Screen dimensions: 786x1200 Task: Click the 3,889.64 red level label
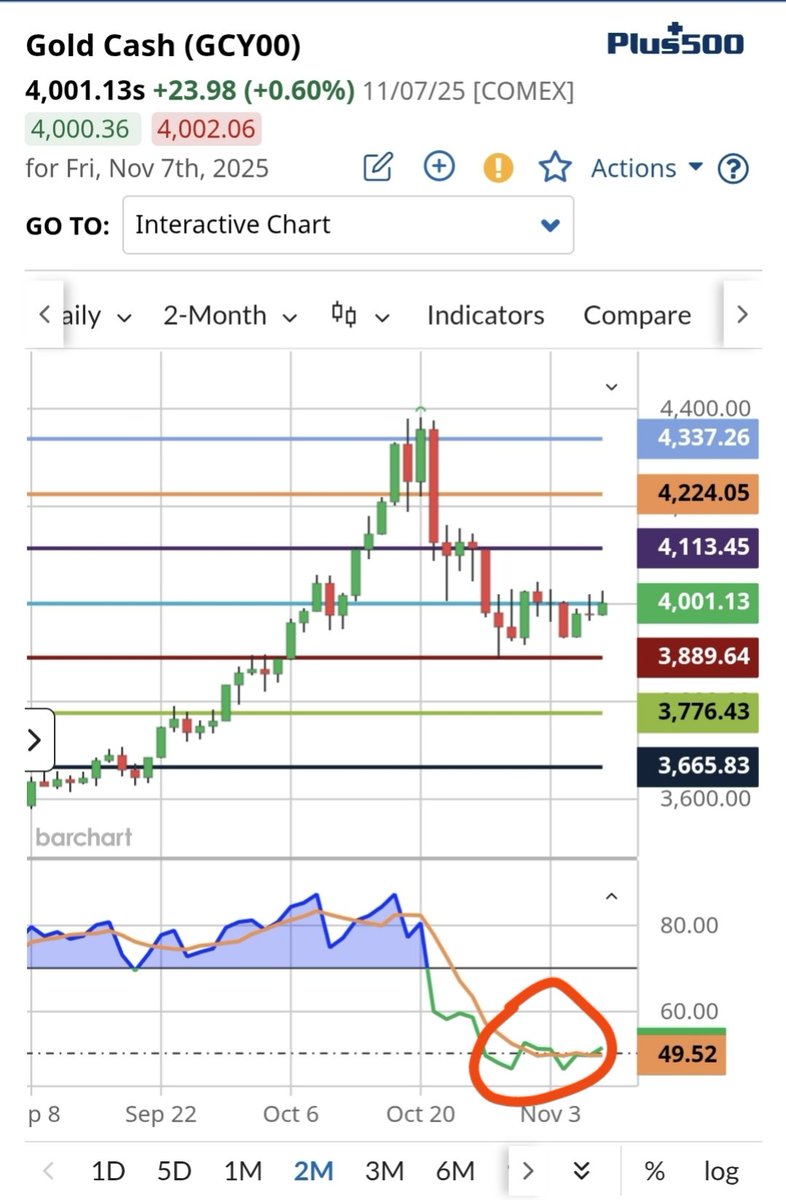(x=697, y=657)
